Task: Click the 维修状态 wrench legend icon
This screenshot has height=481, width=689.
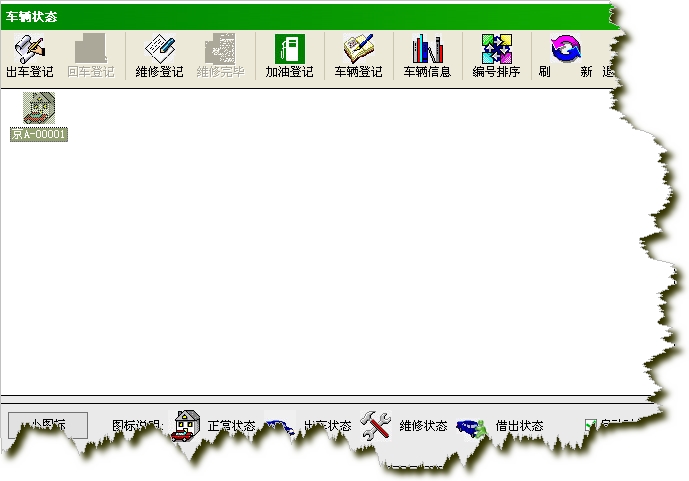Action: (376, 425)
